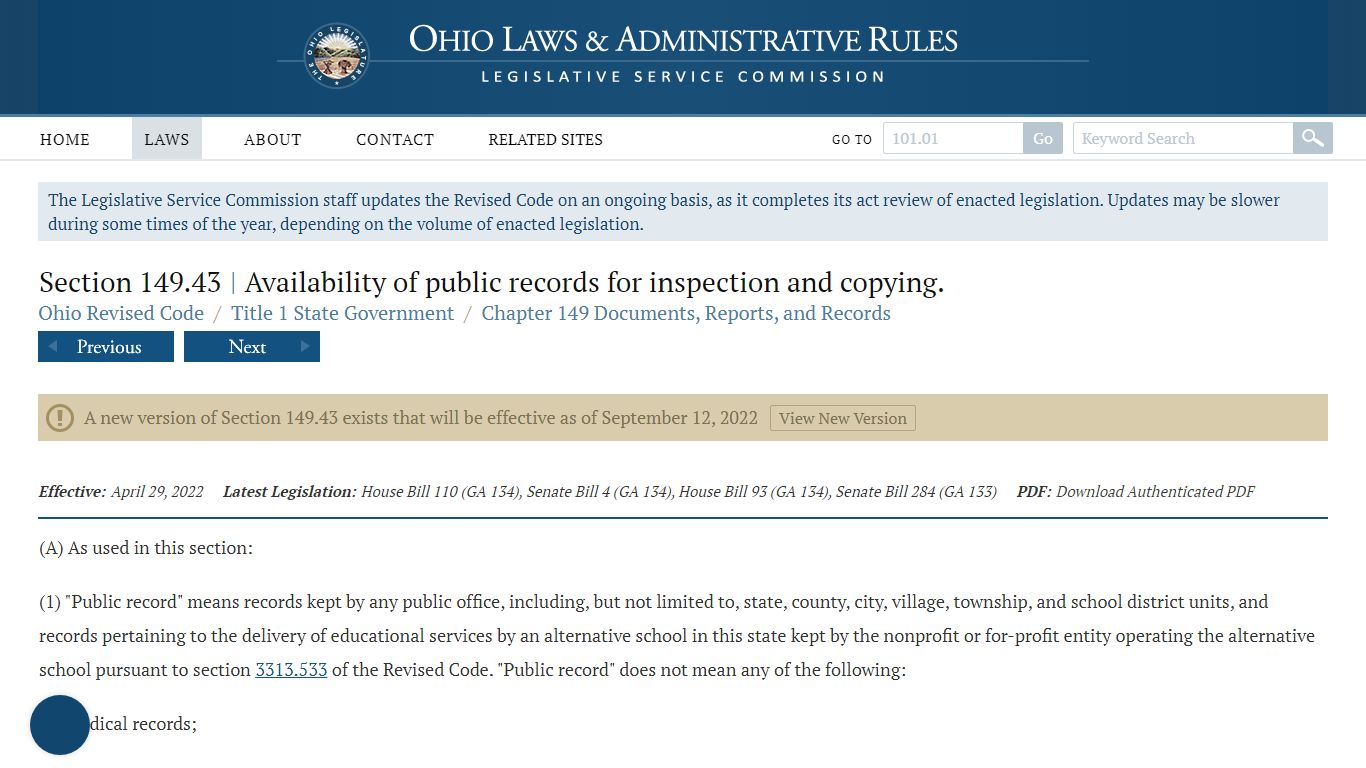Focus the GO TO section number field

(953, 138)
